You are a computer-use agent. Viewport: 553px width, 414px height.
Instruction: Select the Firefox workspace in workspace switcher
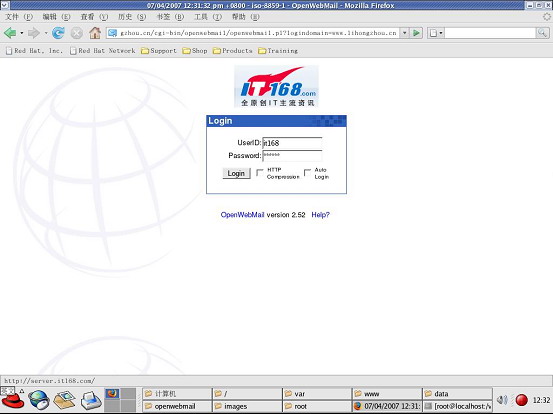(113, 394)
